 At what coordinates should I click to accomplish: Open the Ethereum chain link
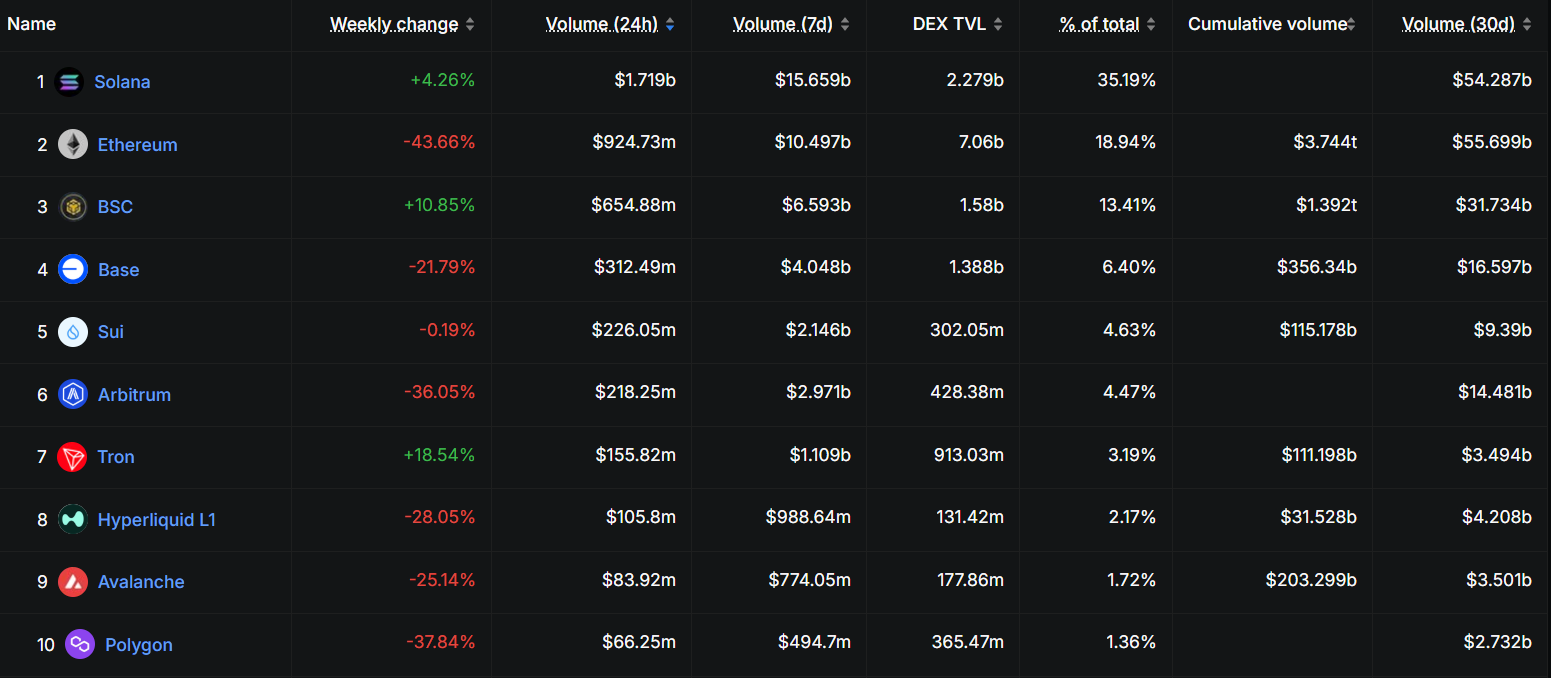coord(138,145)
